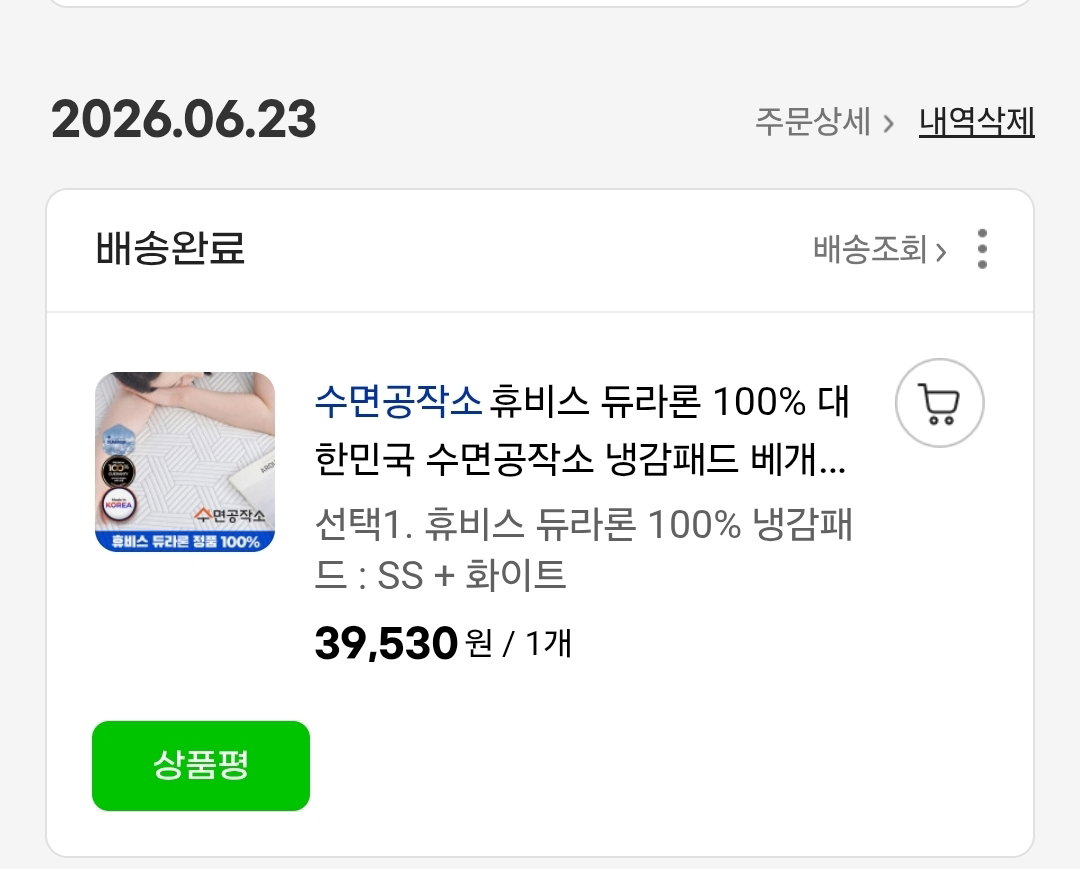Open the three-dot more options menu
The image size is (1080, 869).
tap(982, 249)
